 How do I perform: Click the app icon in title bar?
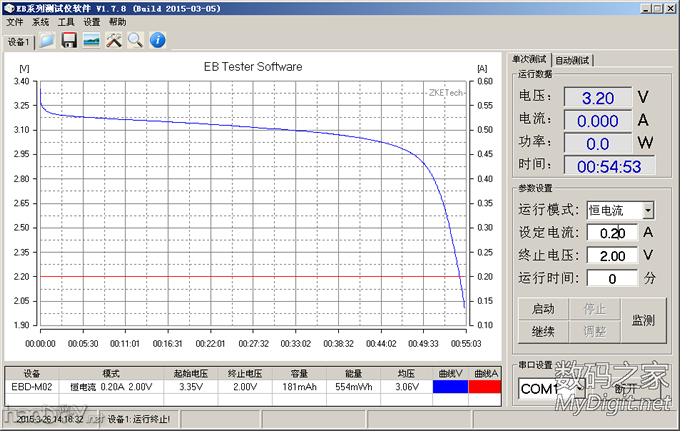click(9, 7)
